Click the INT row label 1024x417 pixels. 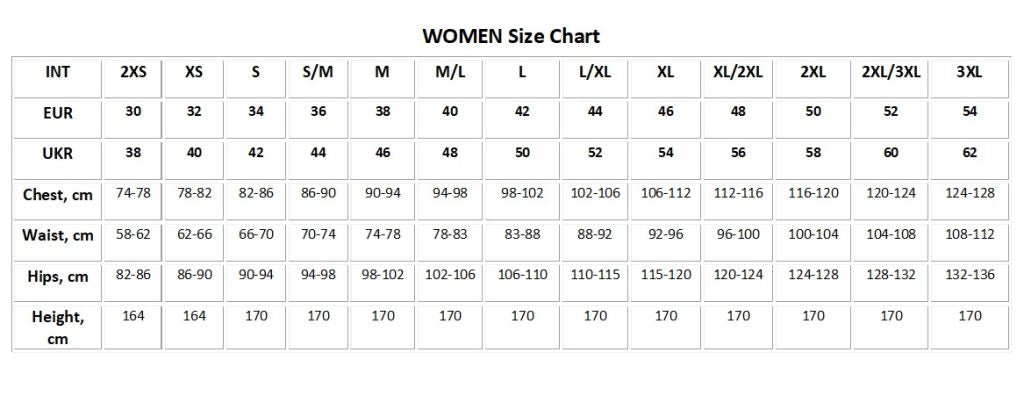57,72
